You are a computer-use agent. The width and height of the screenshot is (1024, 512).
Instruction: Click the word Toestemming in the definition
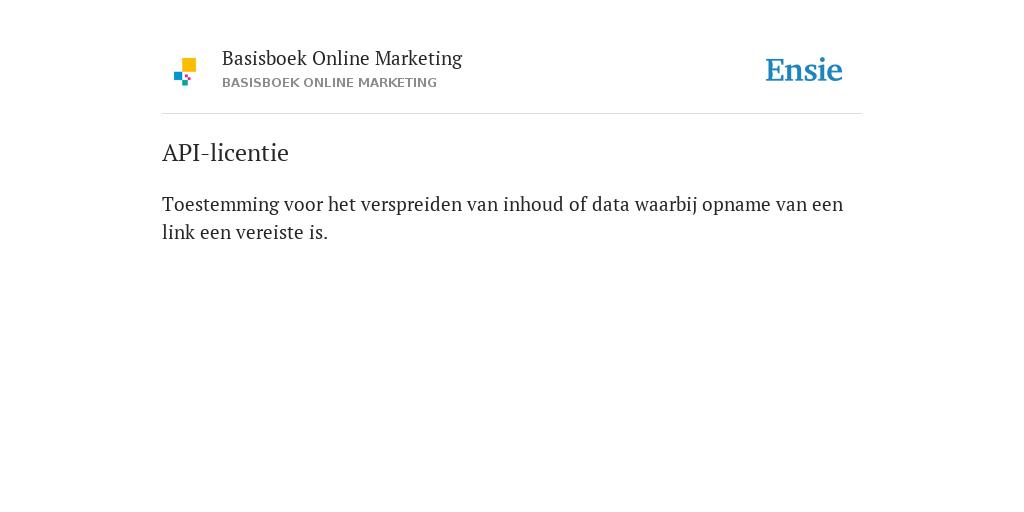[x=221, y=204]
